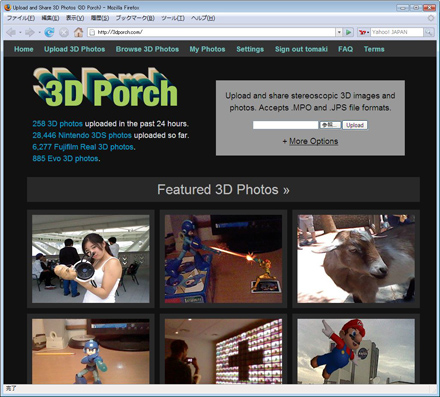Open the goat photo thumbnail
440x397 pixels.
coord(356,259)
